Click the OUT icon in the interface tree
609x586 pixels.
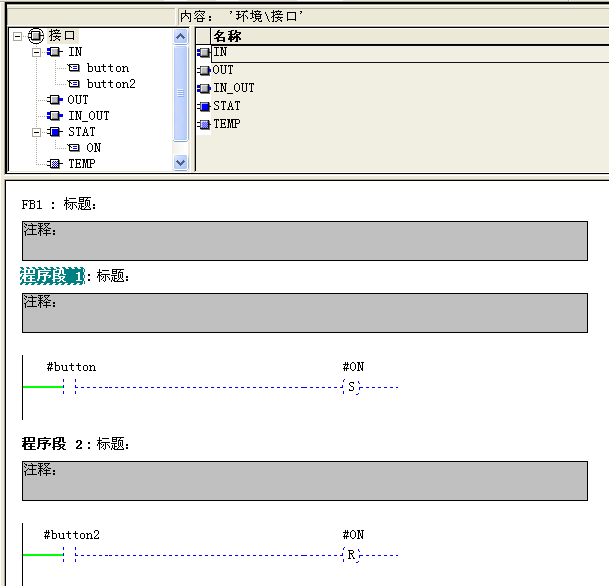[x=55, y=100]
